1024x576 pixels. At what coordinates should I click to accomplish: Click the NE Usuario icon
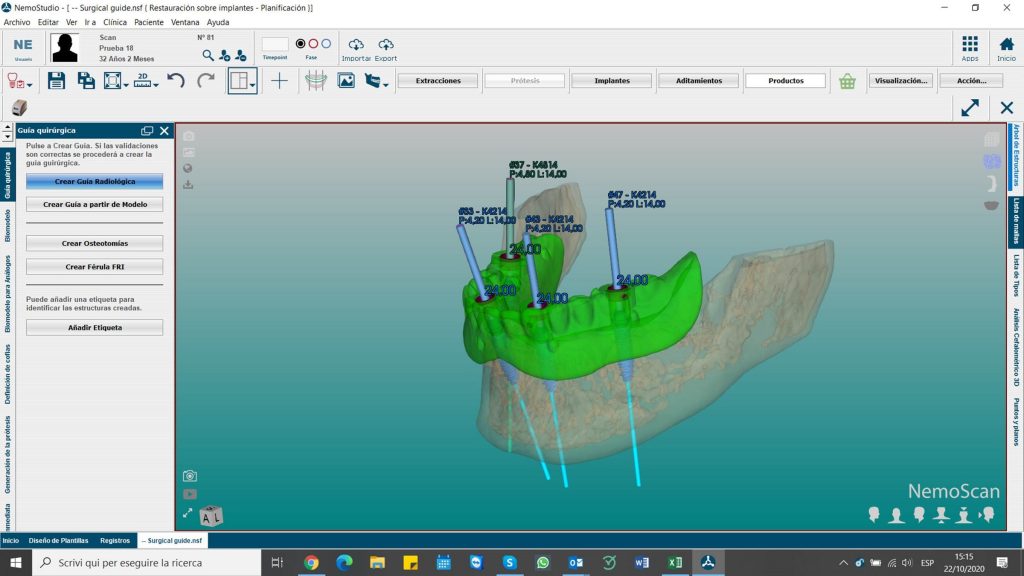click(23, 48)
